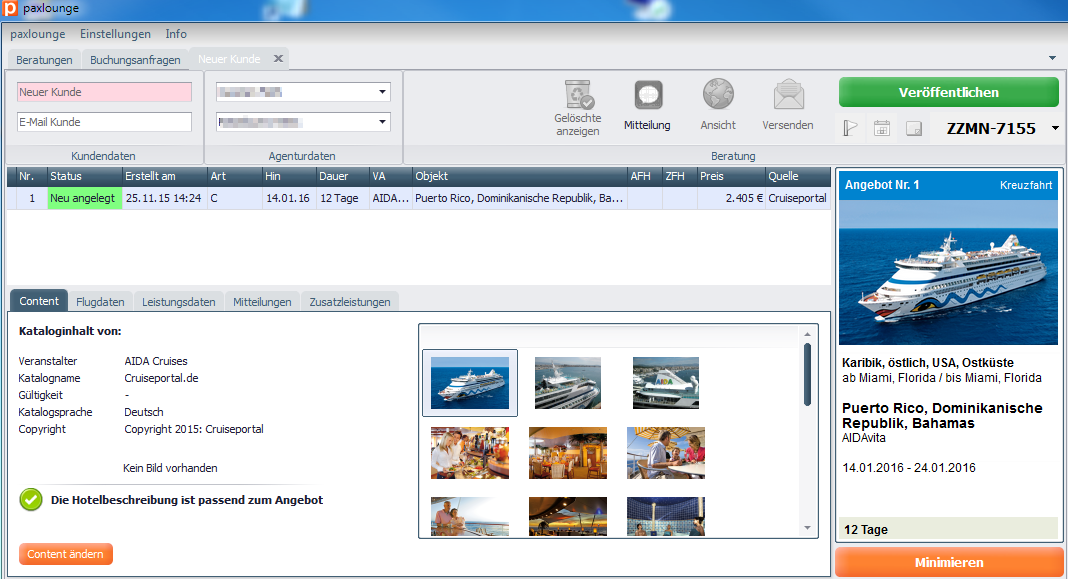Select the Content tab
The width and height of the screenshot is (1068, 579).
39,301
